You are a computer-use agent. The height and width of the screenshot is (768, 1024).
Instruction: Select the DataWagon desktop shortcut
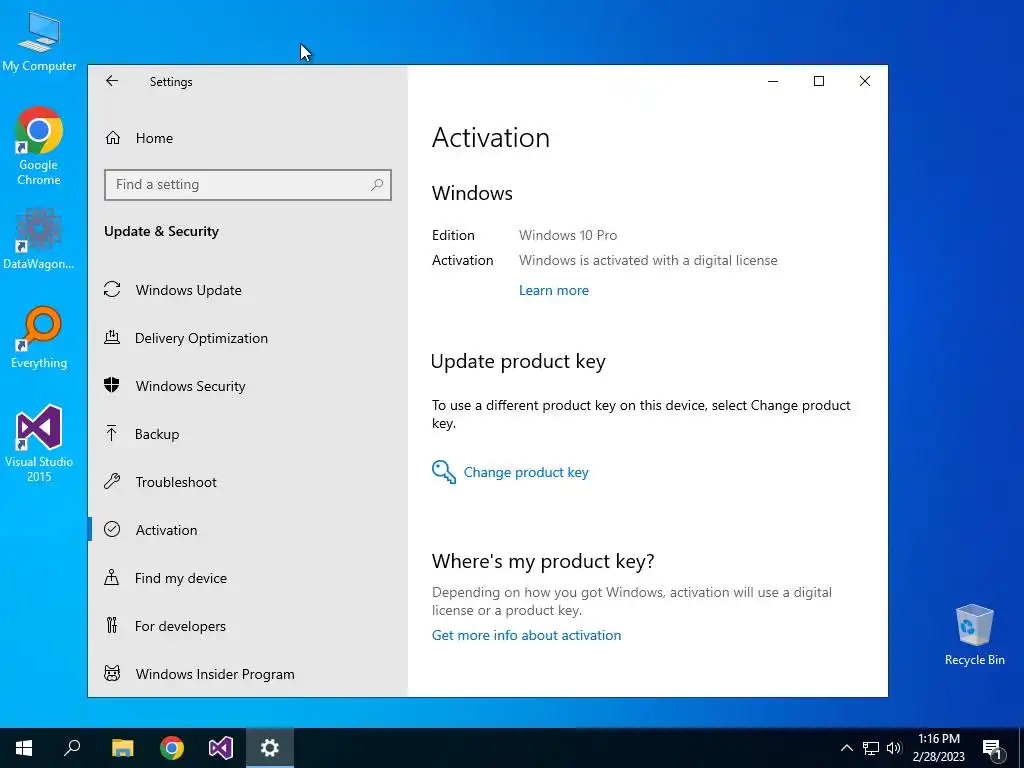[x=39, y=239]
